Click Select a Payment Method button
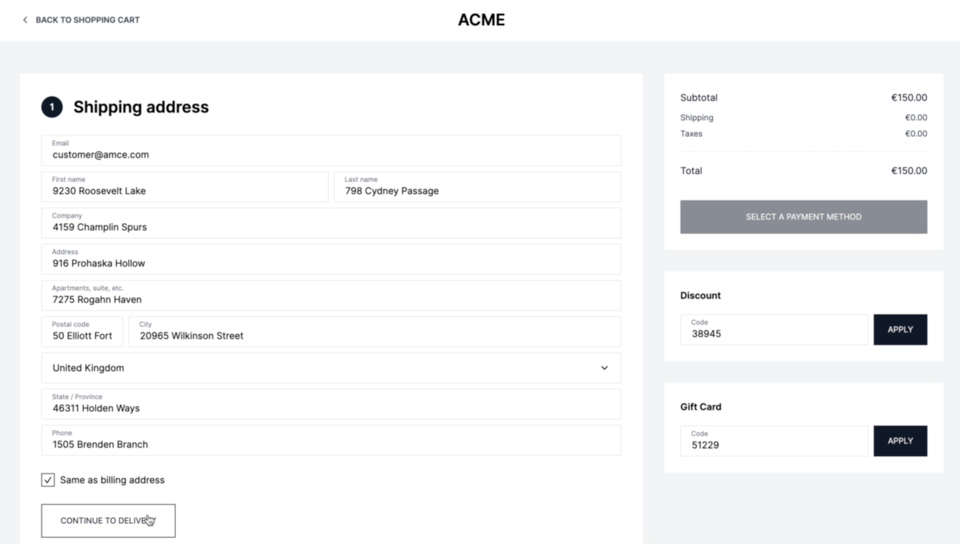The image size is (960, 544). (x=803, y=217)
